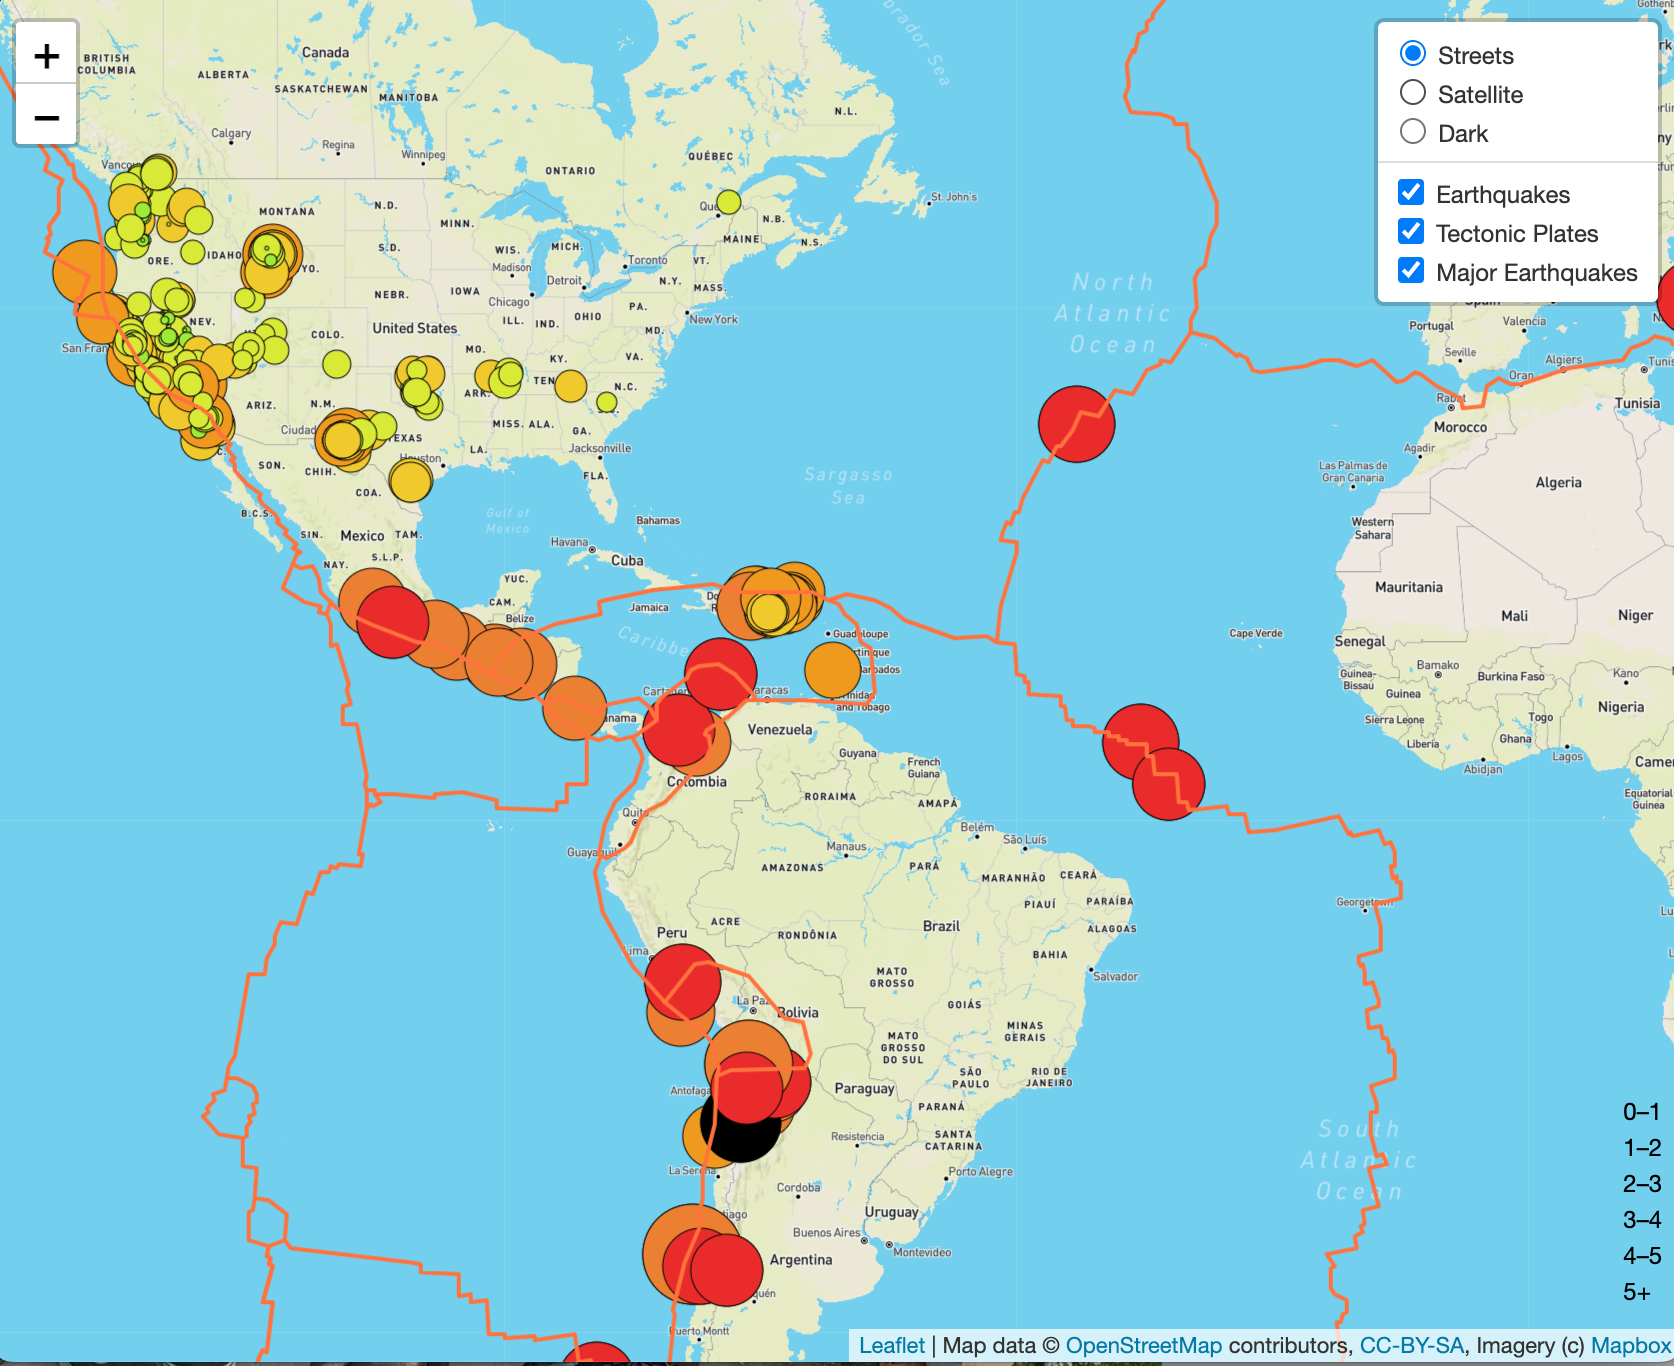
Task: Zoom out using the minus button
Action: 46,117
